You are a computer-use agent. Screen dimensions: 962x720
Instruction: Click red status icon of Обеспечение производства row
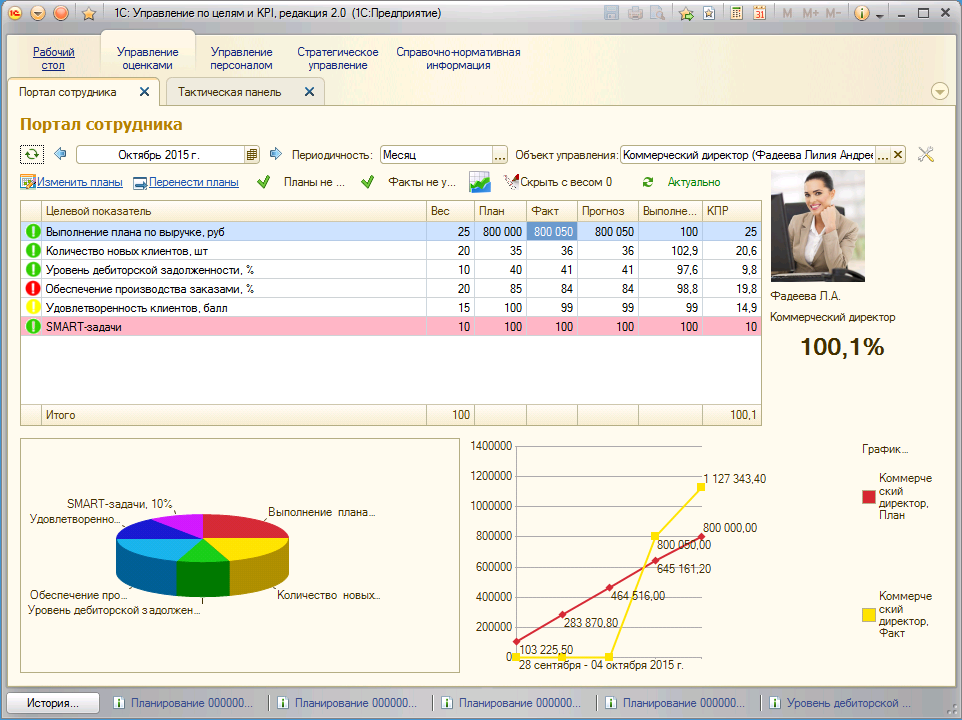pyautogui.click(x=33, y=289)
